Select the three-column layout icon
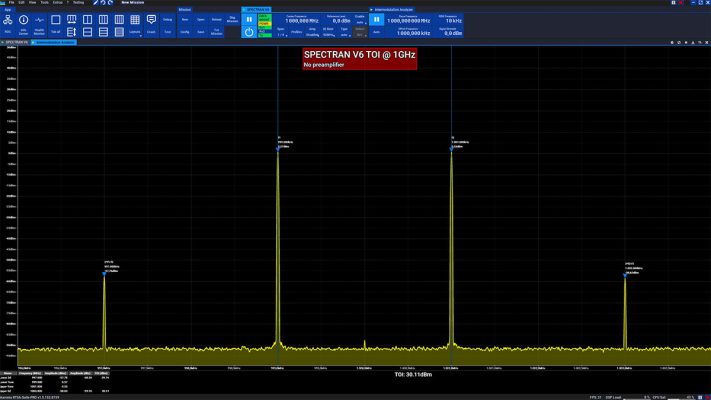 (x=103, y=20)
